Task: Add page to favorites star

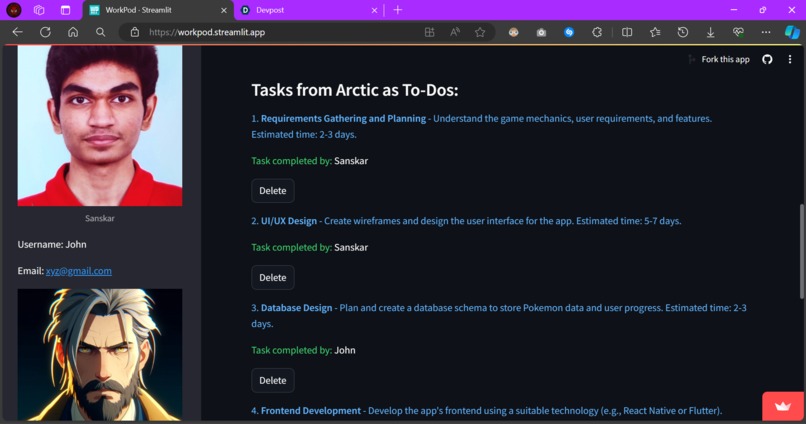Action: (480, 32)
